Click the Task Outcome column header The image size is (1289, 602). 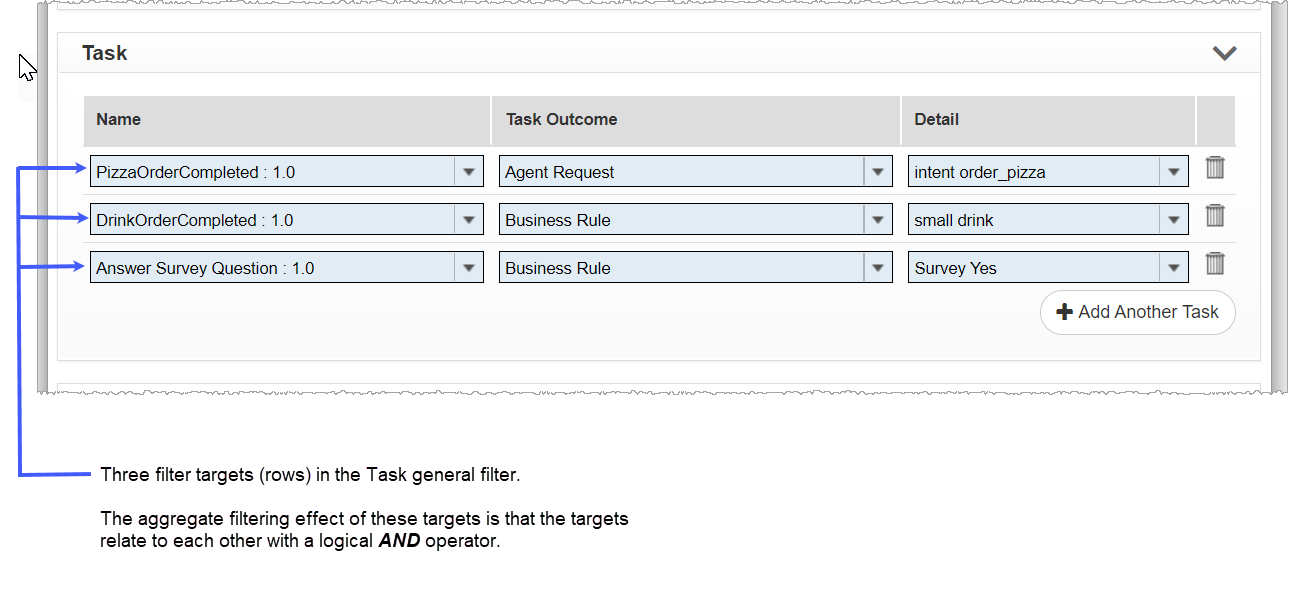click(x=561, y=120)
